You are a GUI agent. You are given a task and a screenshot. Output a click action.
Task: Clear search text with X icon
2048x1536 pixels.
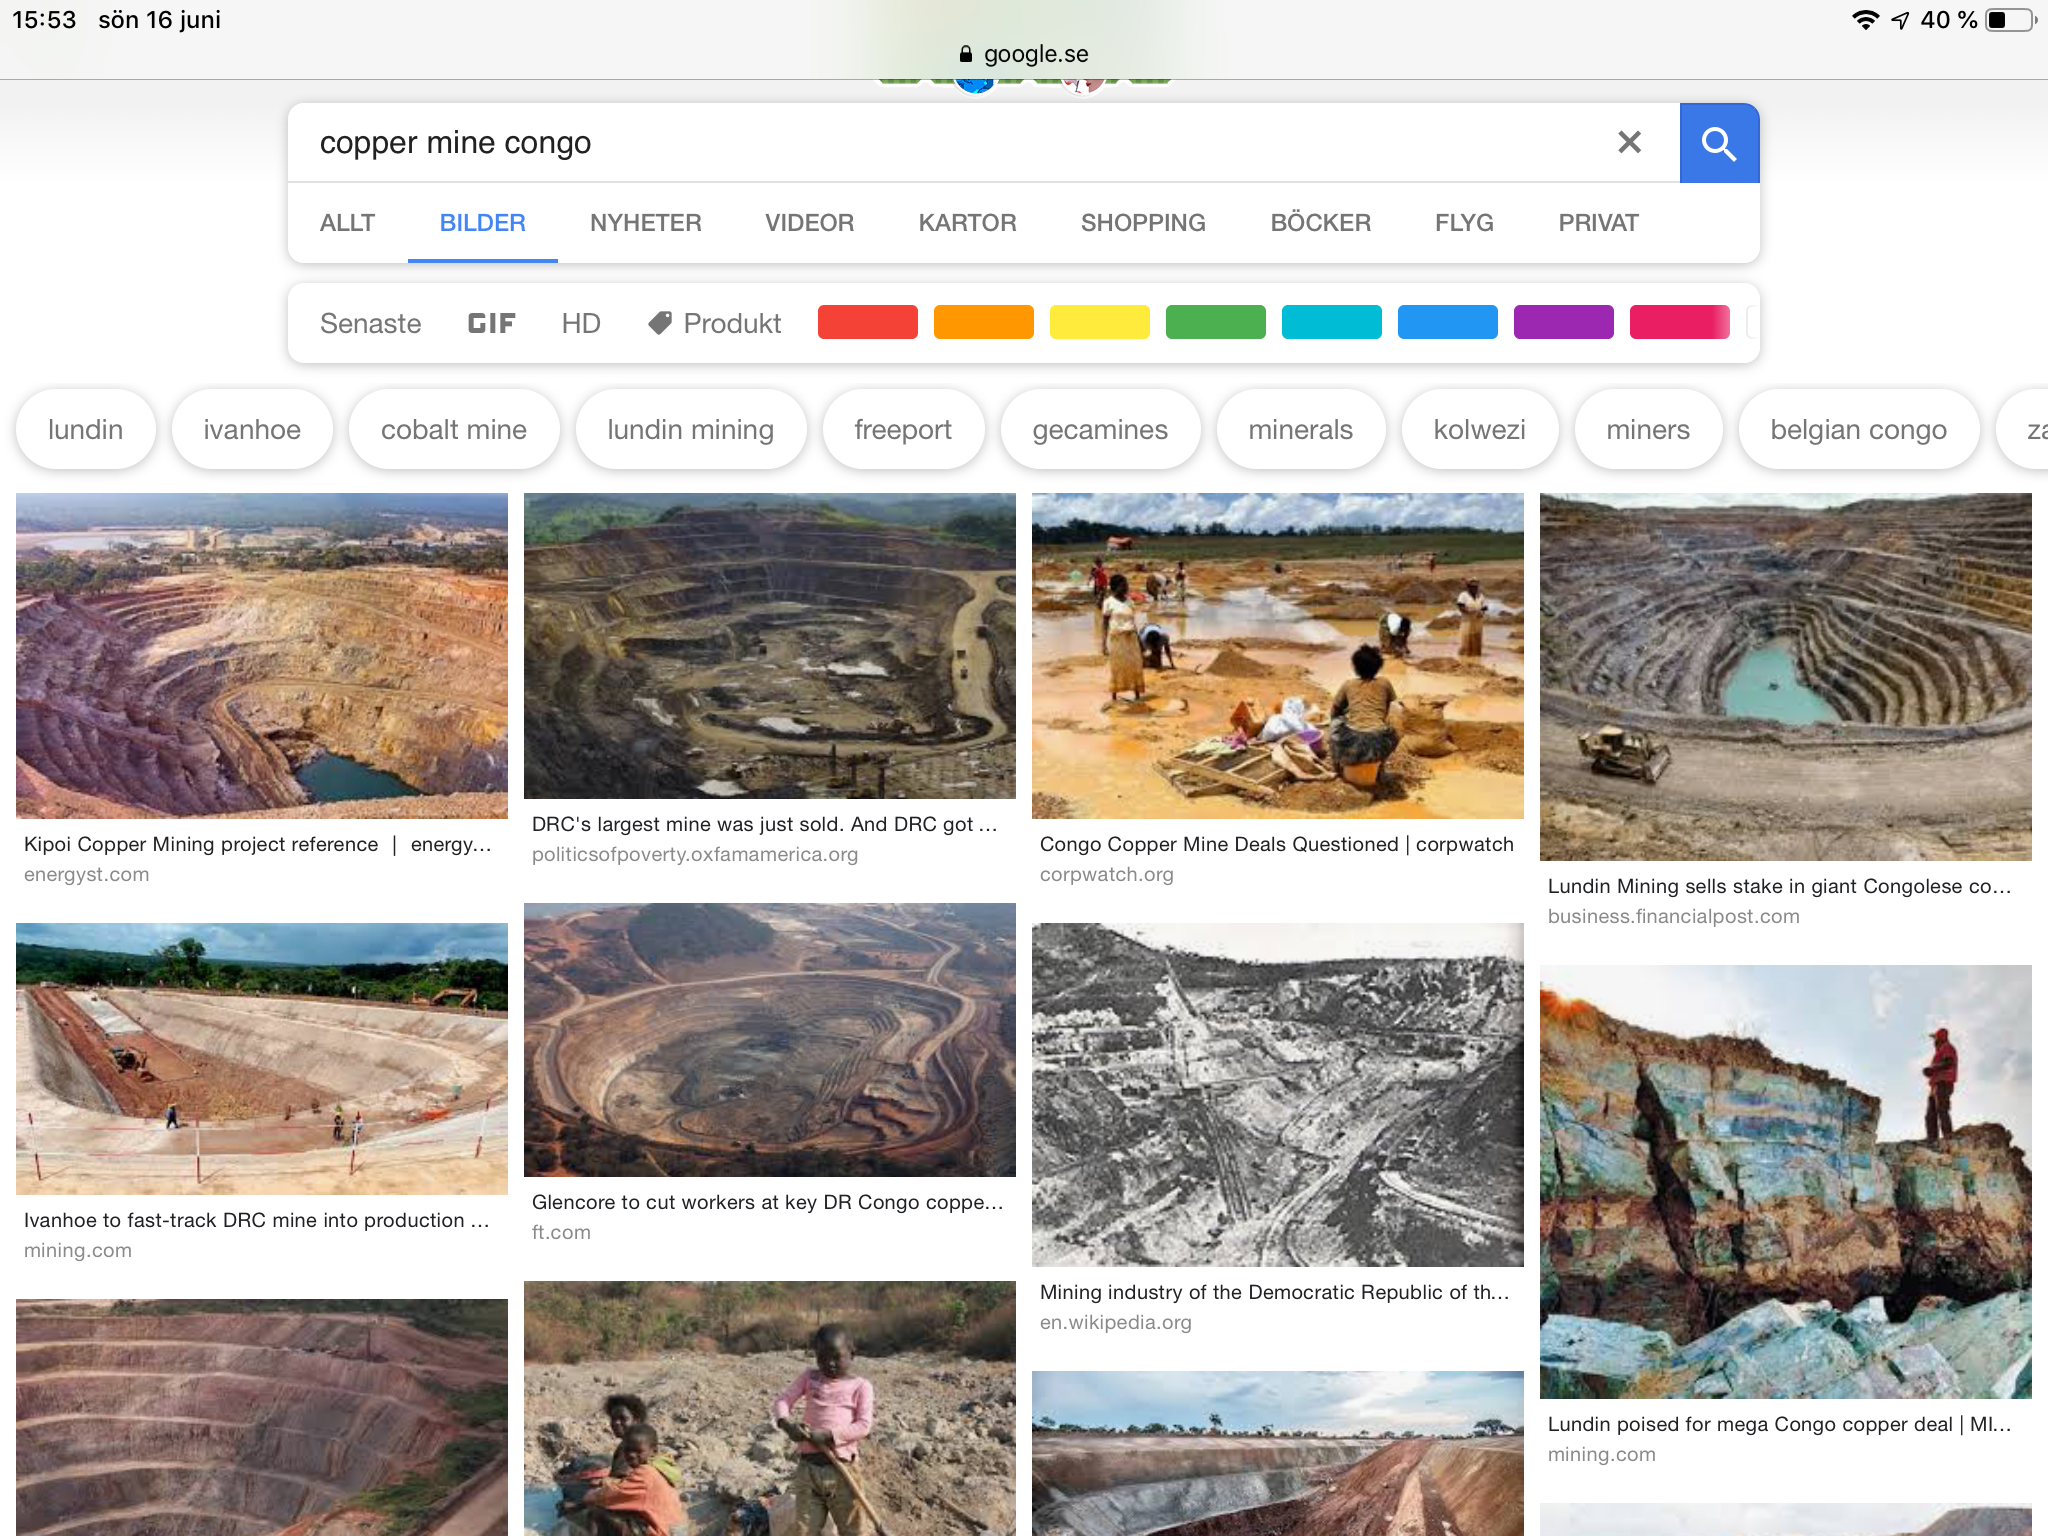coord(1629,143)
